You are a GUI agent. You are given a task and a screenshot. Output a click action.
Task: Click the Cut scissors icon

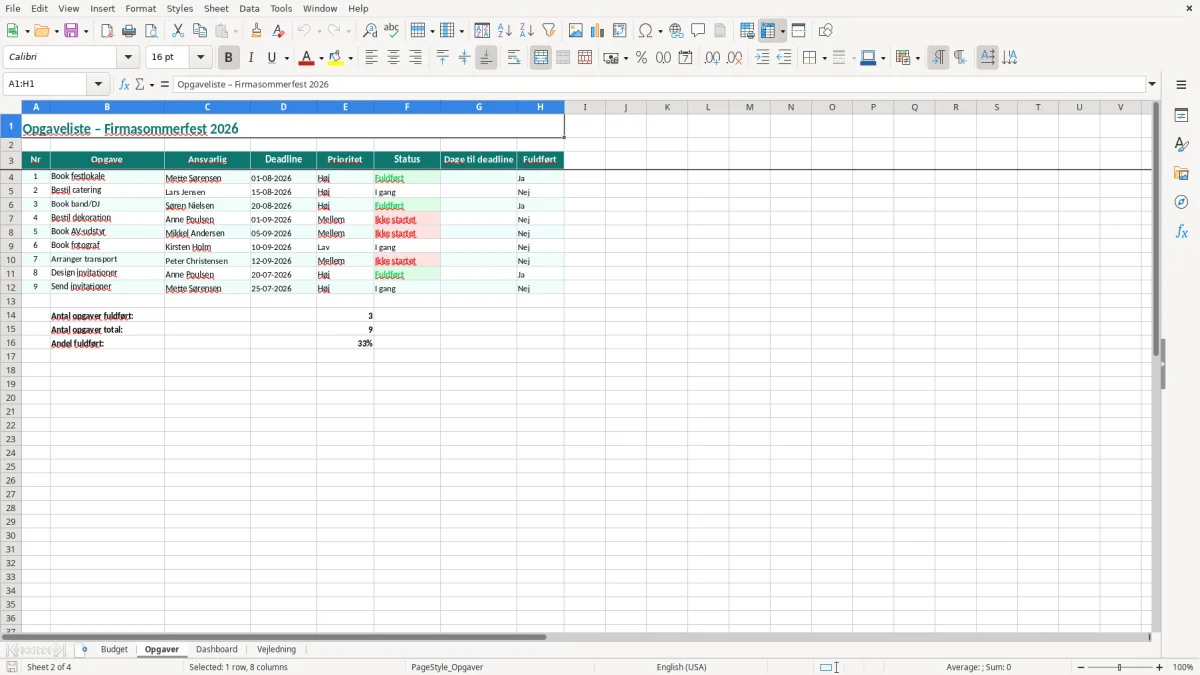(178, 31)
